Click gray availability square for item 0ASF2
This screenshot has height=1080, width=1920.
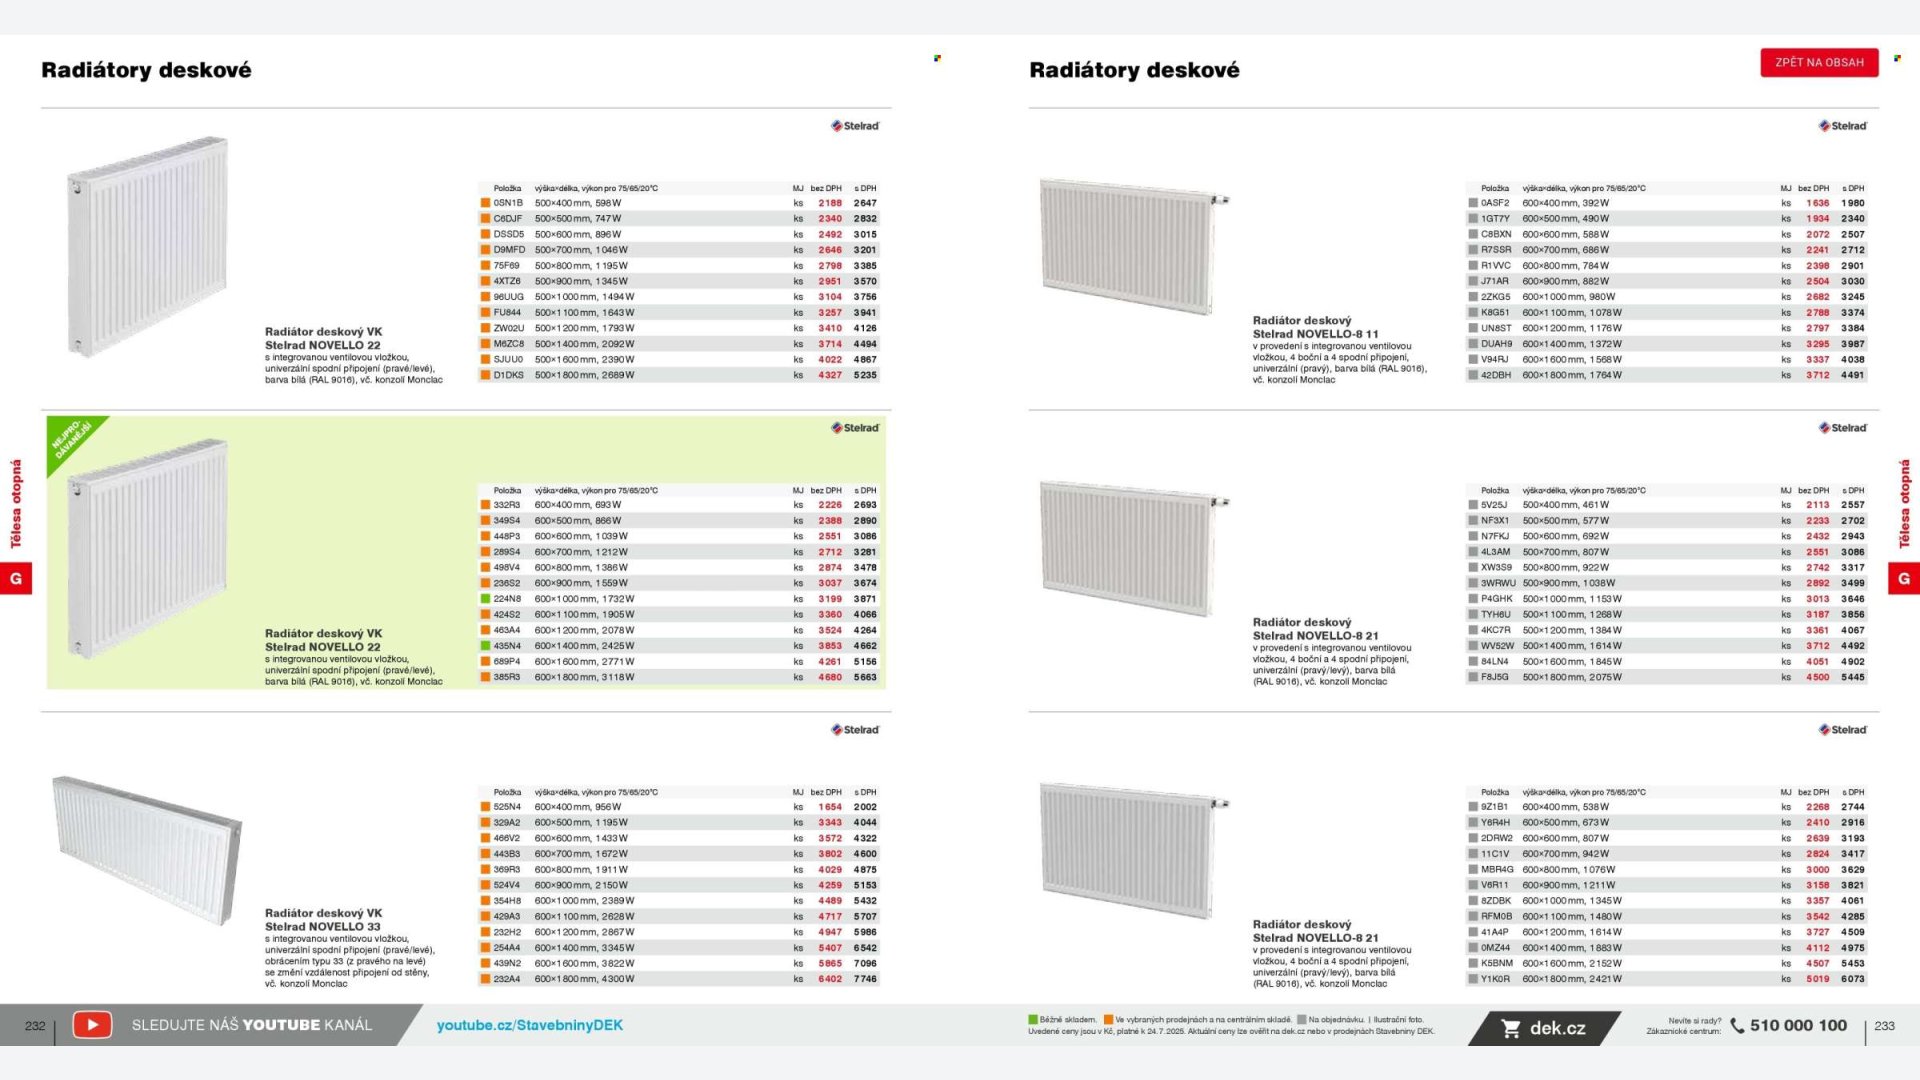coord(1473,203)
